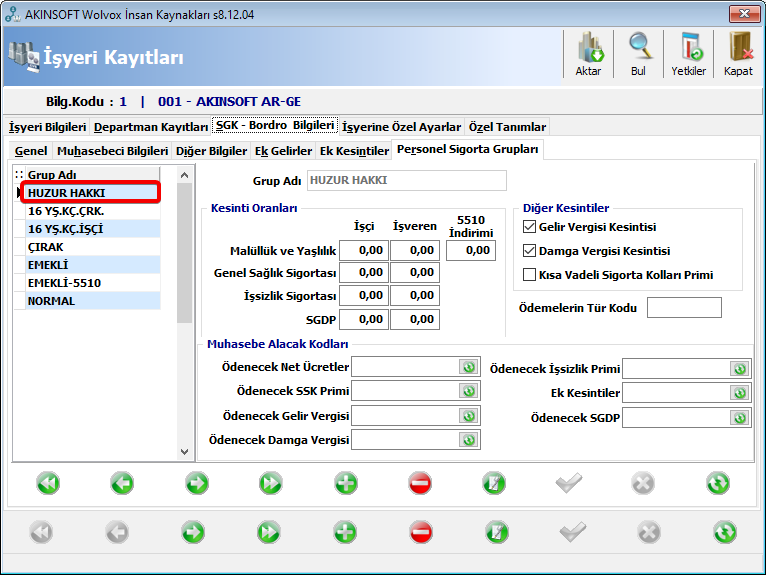Select EMEKLİ-5510 group row
766x575 pixels.
point(93,283)
